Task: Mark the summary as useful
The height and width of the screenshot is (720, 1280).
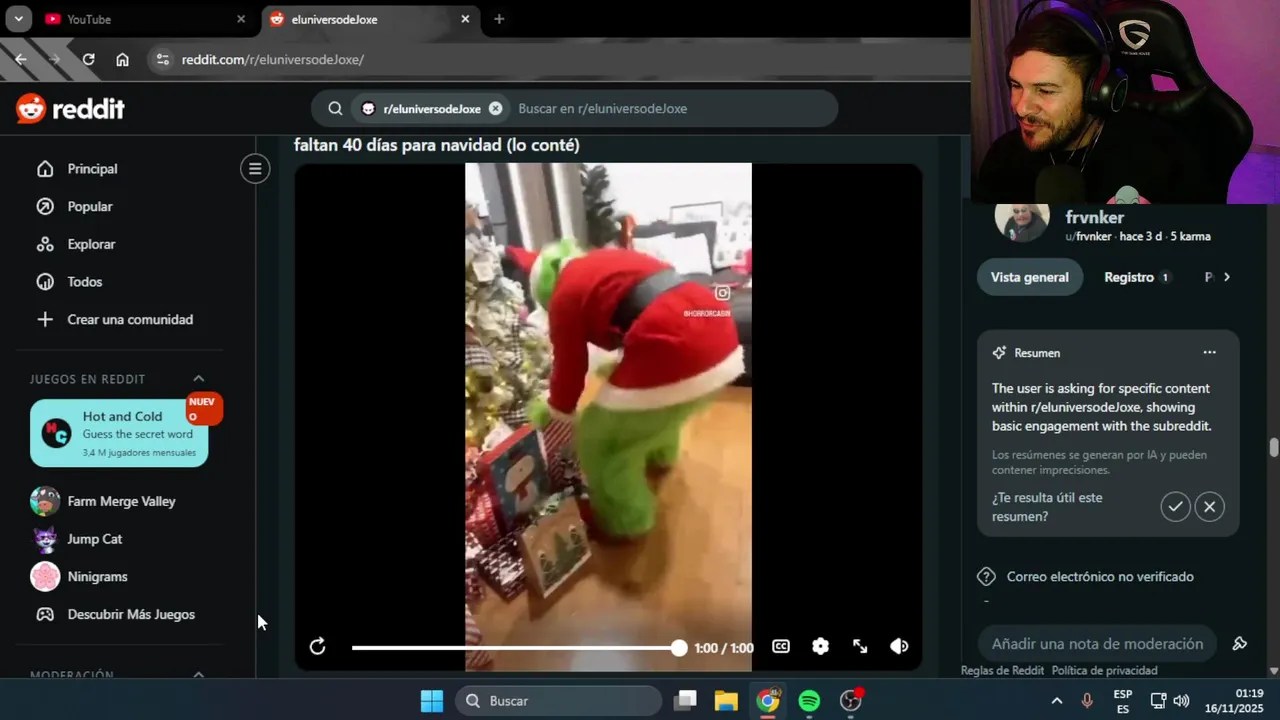Action: 1175,507
